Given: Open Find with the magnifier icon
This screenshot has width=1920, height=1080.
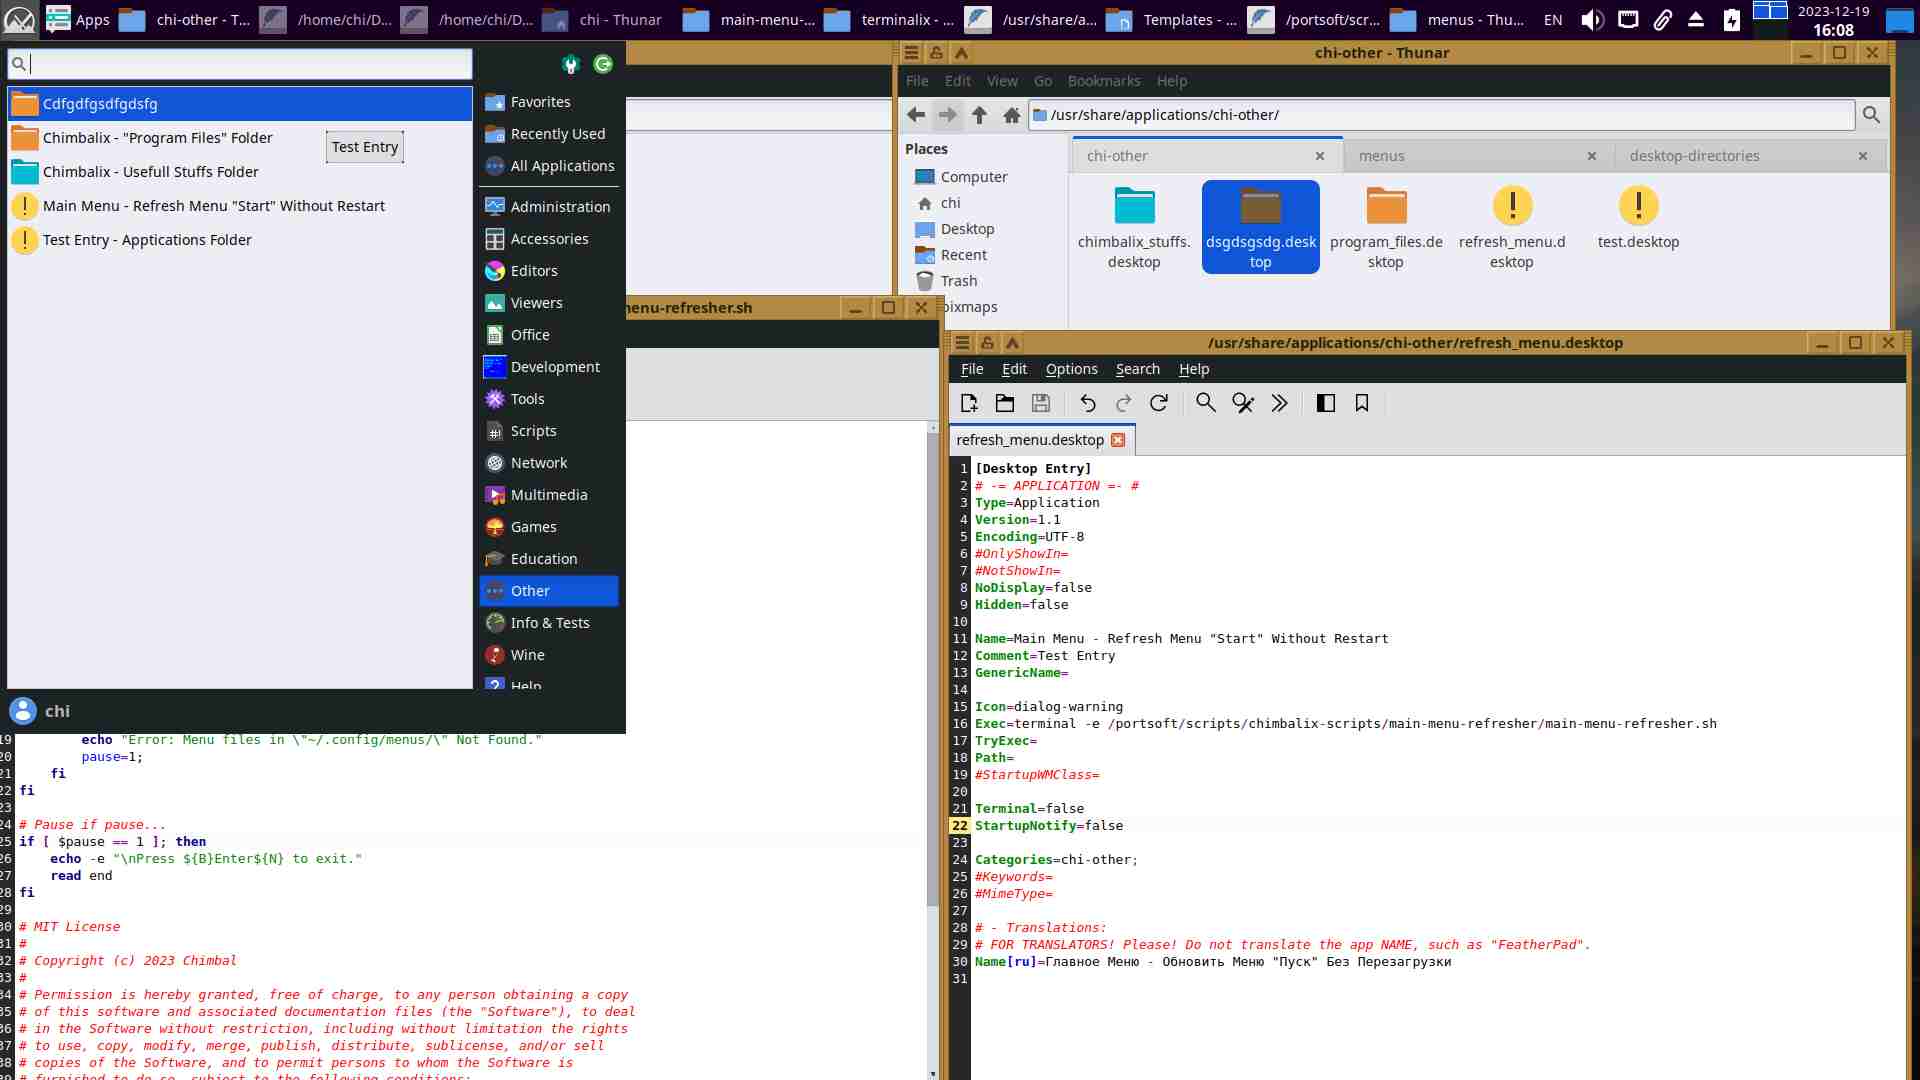Looking at the screenshot, I should point(1205,403).
